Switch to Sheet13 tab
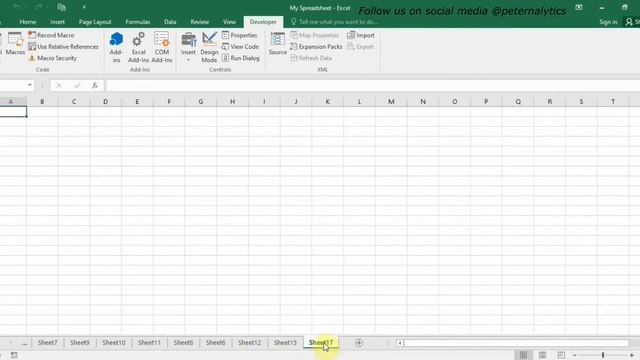 (285, 343)
